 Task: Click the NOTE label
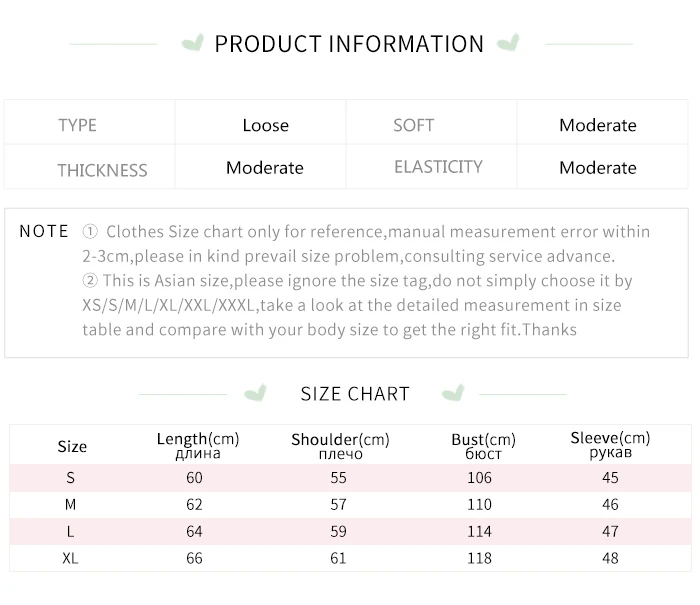(44, 231)
